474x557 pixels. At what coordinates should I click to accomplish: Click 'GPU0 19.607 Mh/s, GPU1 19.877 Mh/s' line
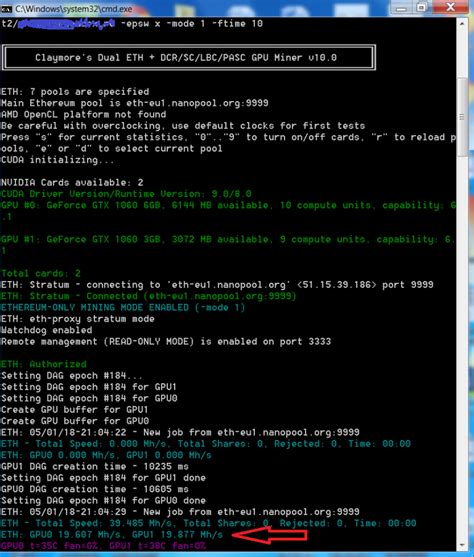(112, 535)
